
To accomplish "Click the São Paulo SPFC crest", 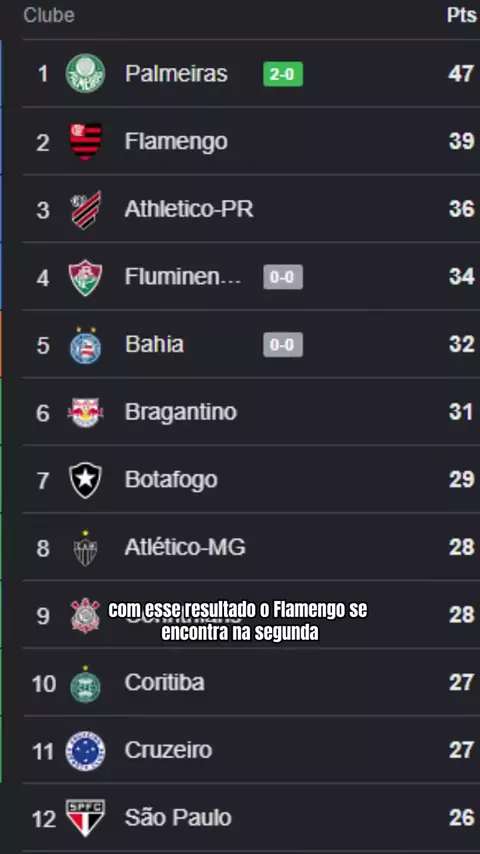I will coord(86,818).
